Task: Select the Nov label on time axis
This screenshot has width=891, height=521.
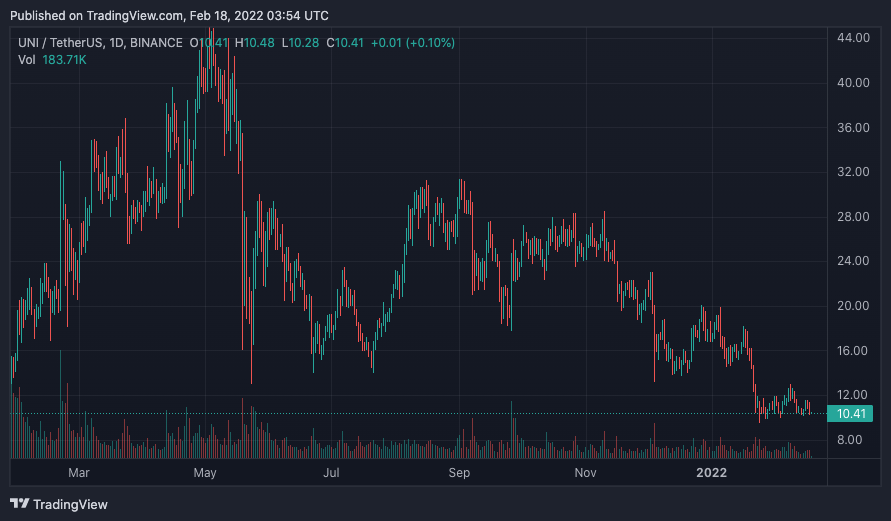Action: [x=585, y=473]
